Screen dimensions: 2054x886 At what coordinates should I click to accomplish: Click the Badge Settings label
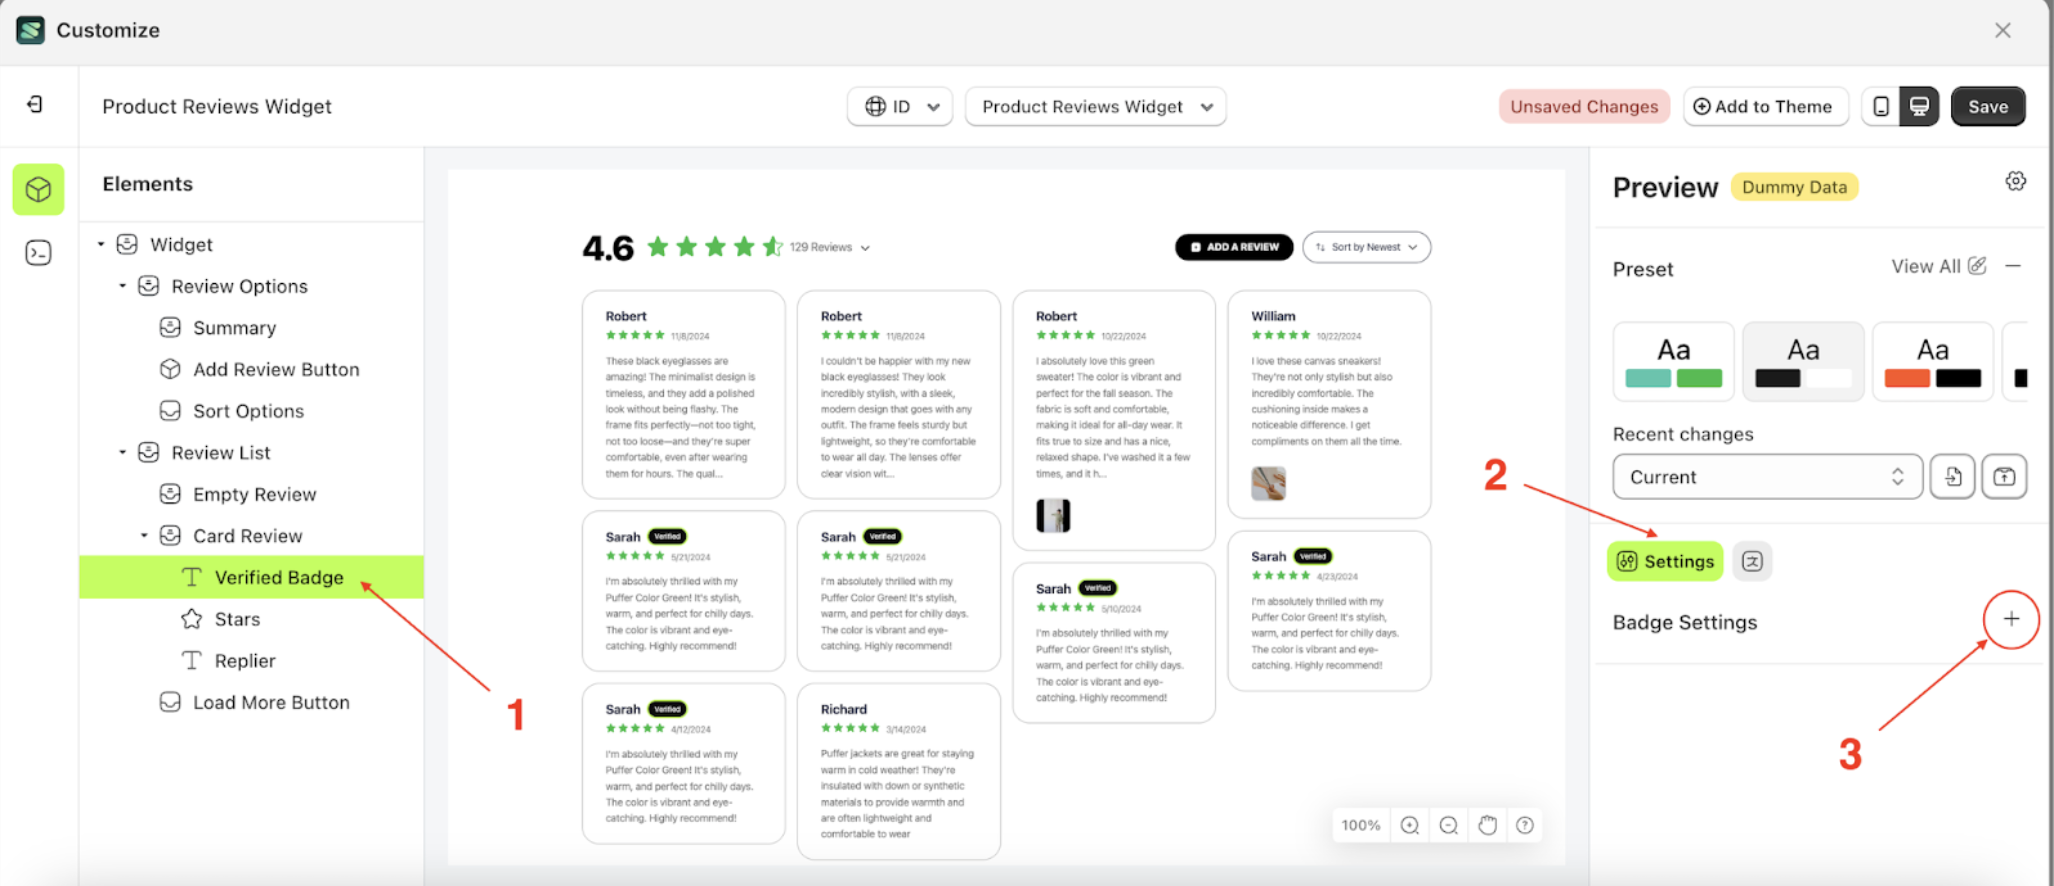(x=1684, y=622)
